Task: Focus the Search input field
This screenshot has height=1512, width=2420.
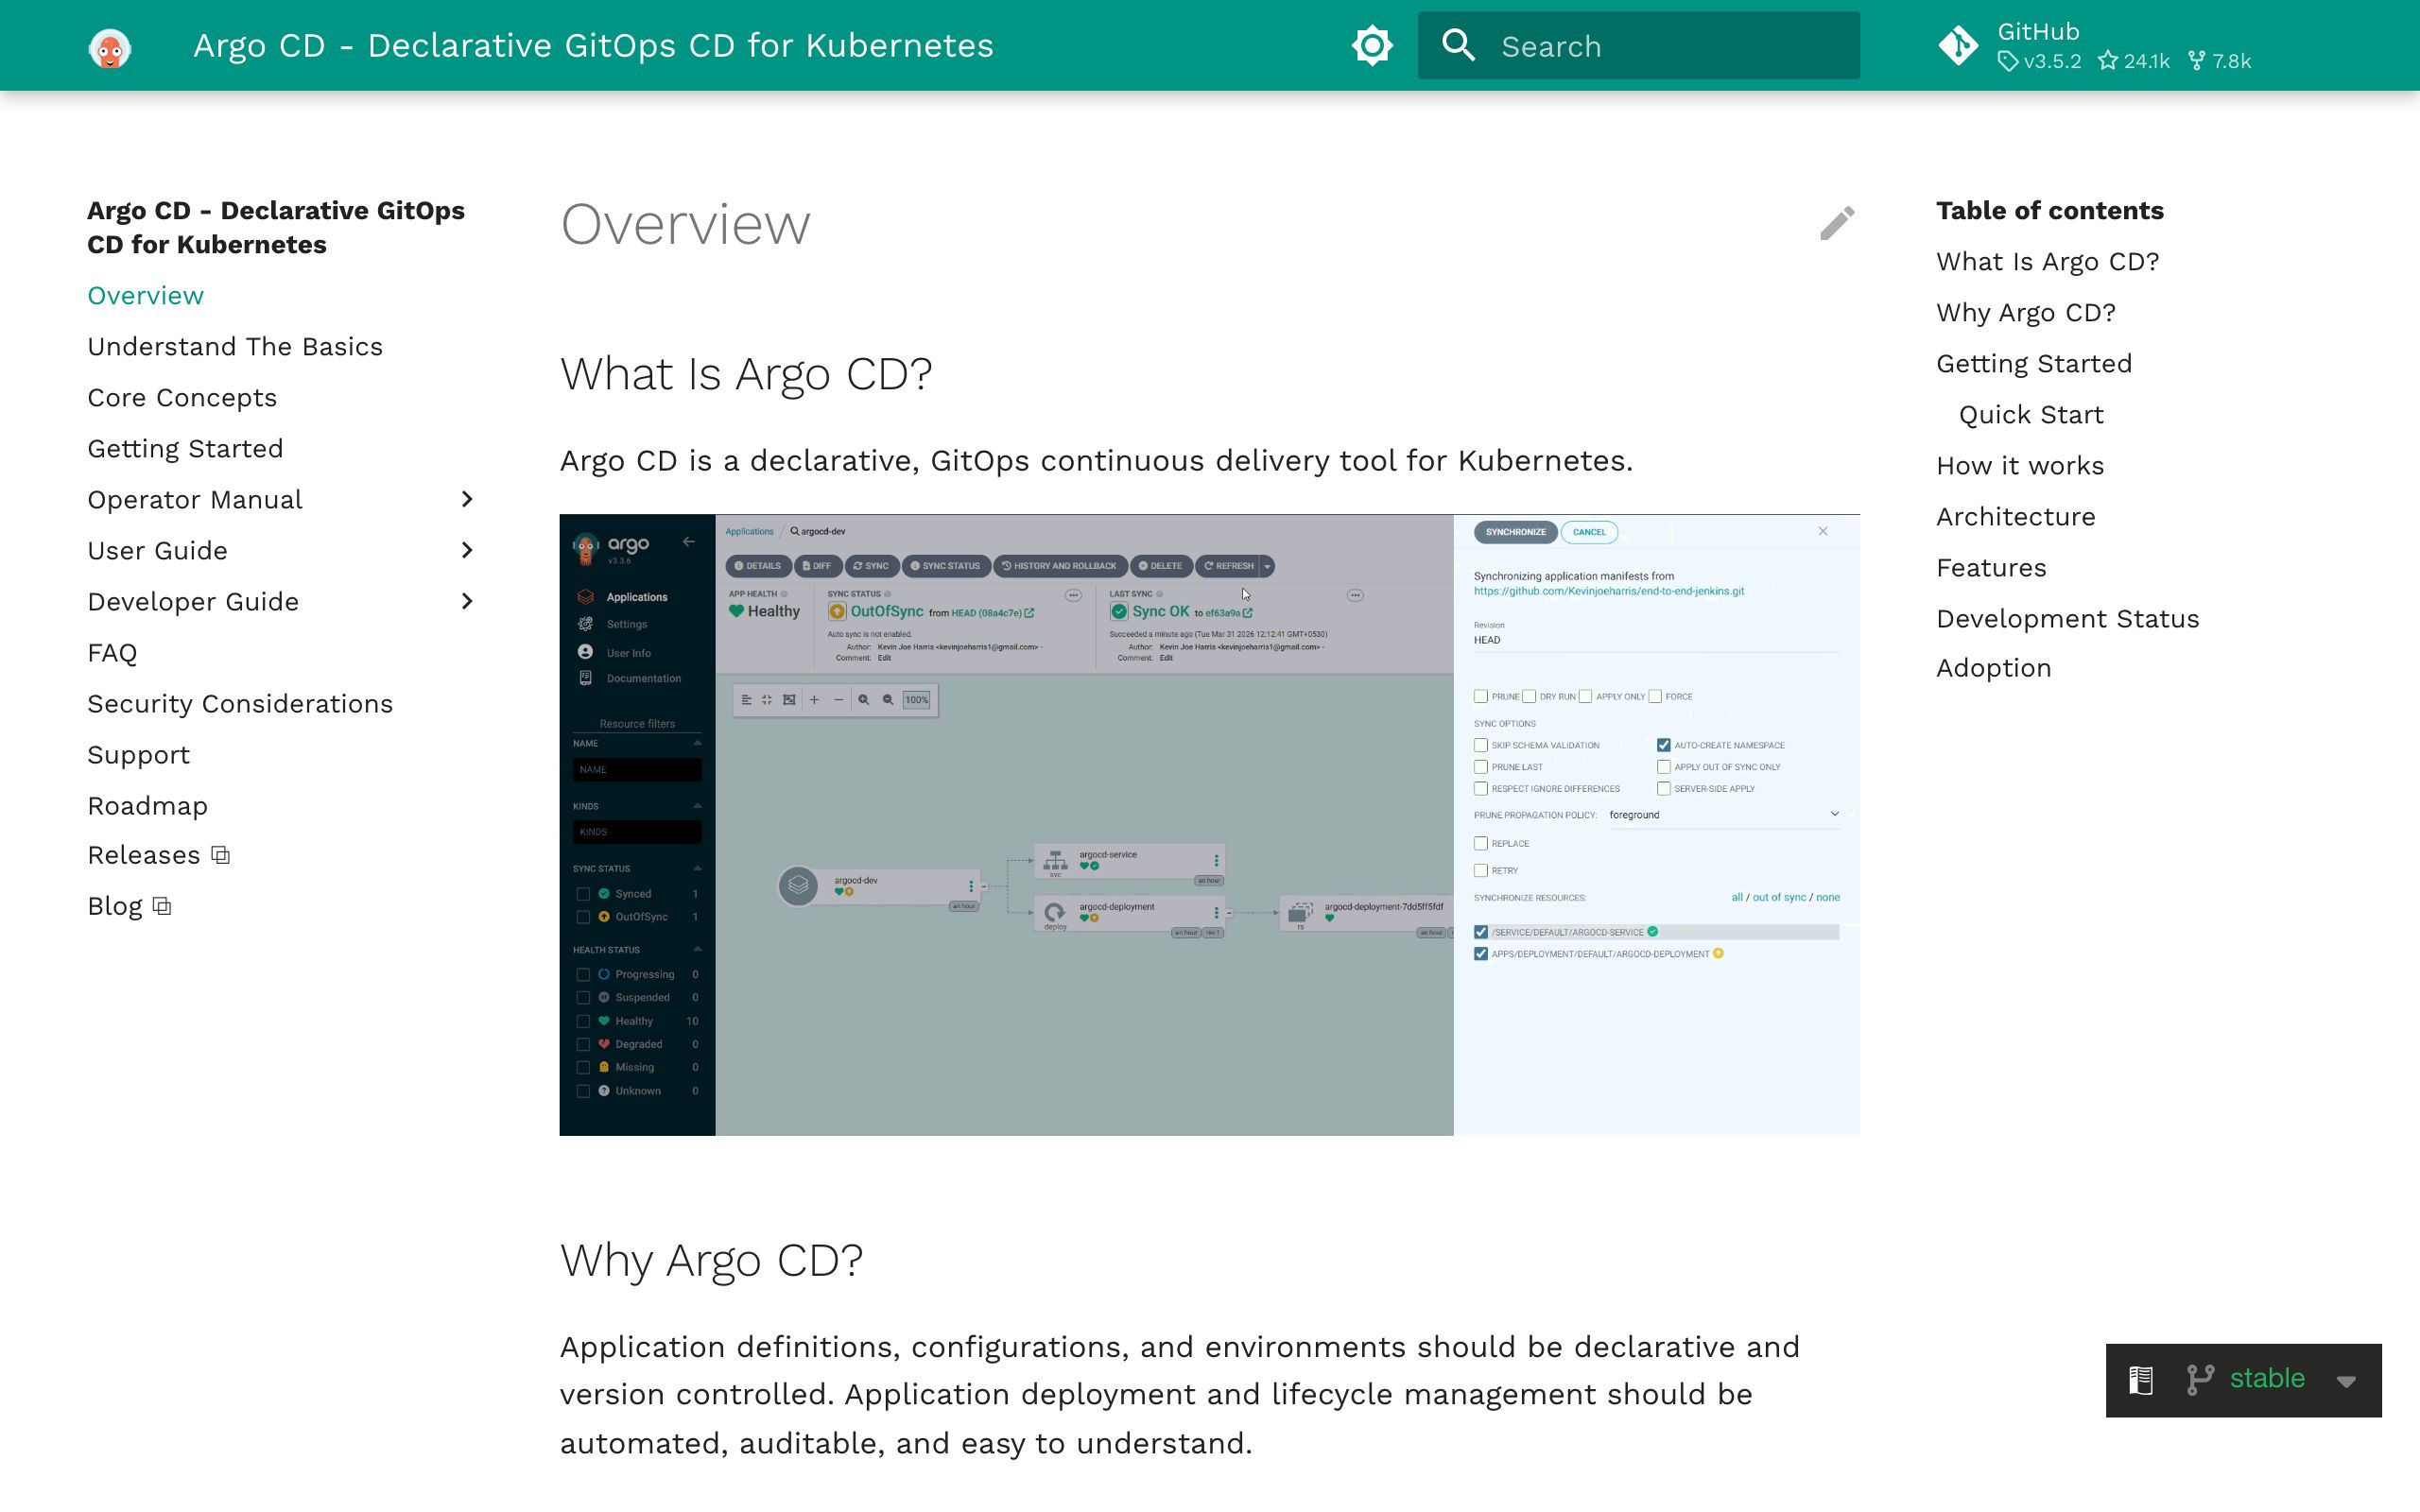Action: 1638,46
